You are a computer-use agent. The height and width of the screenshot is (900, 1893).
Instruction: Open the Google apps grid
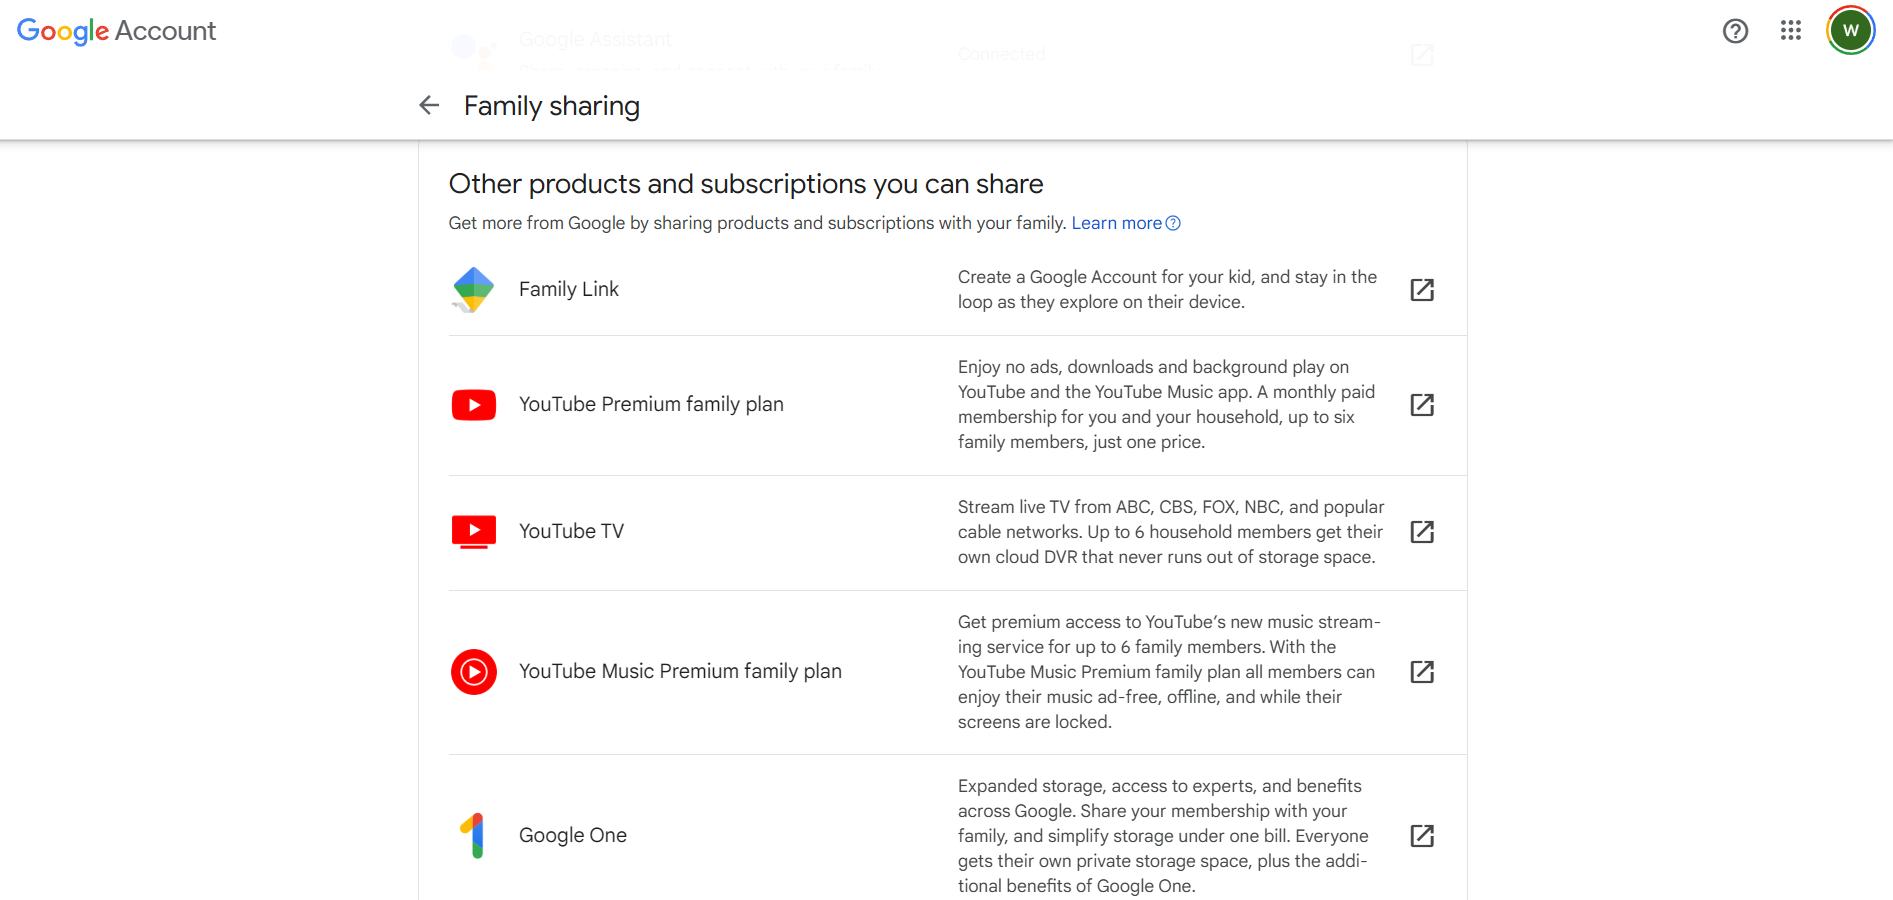click(1791, 31)
